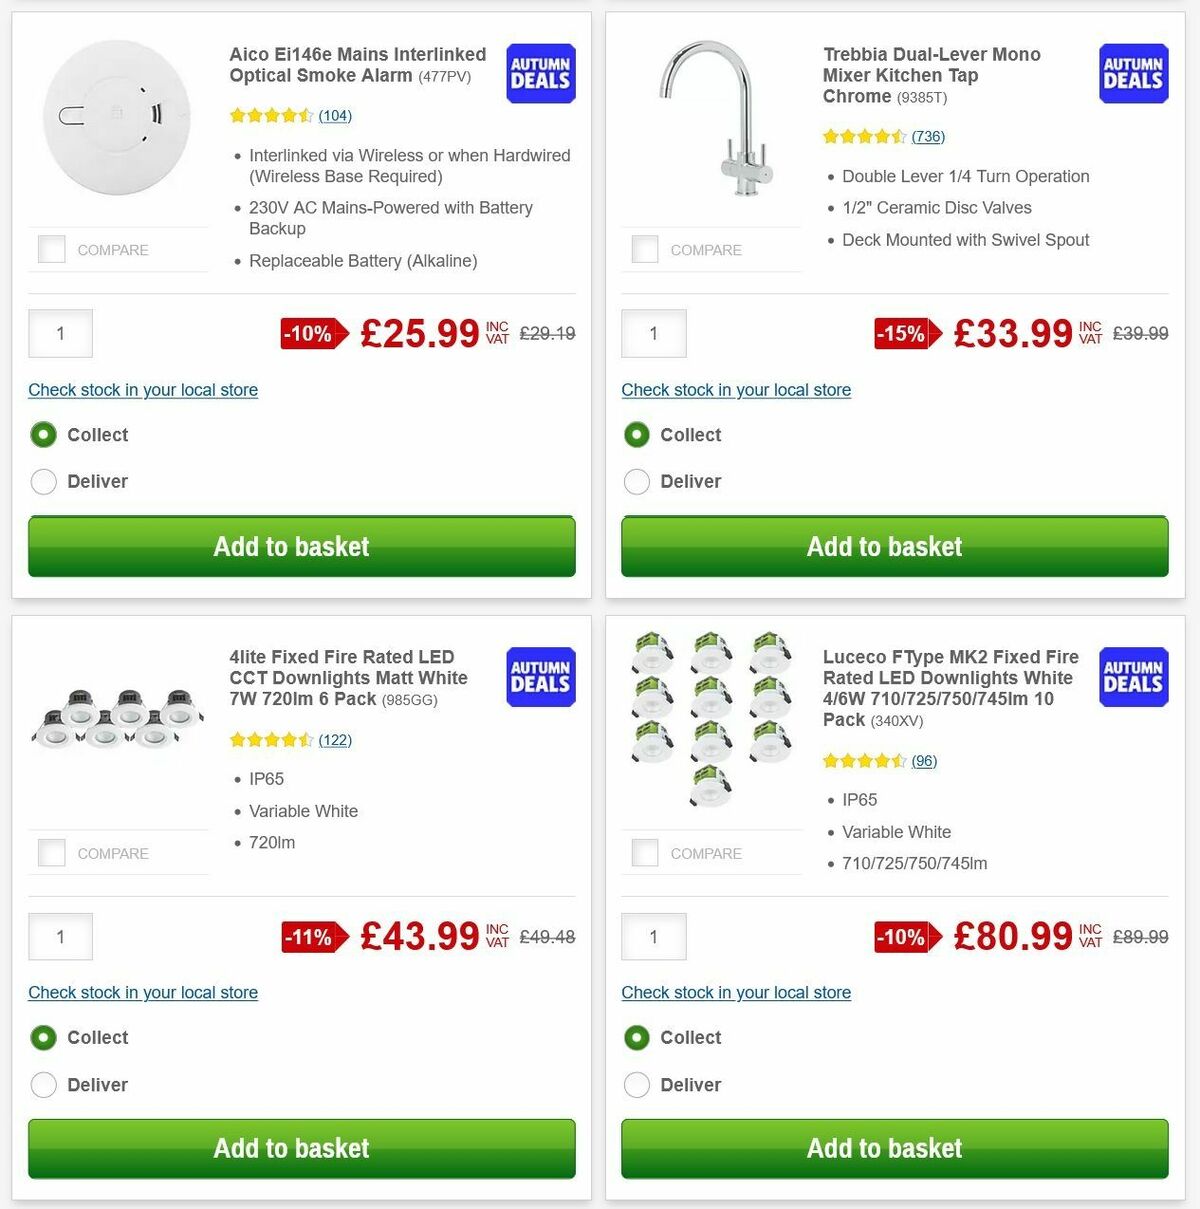
Task: Add the Luceco downlights pack to basket
Action: click(x=885, y=1148)
